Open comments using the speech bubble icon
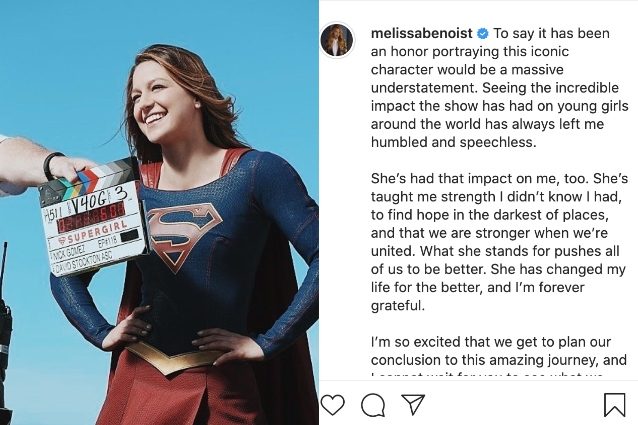Viewport: 638px width, 425px height. (x=373, y=404)
